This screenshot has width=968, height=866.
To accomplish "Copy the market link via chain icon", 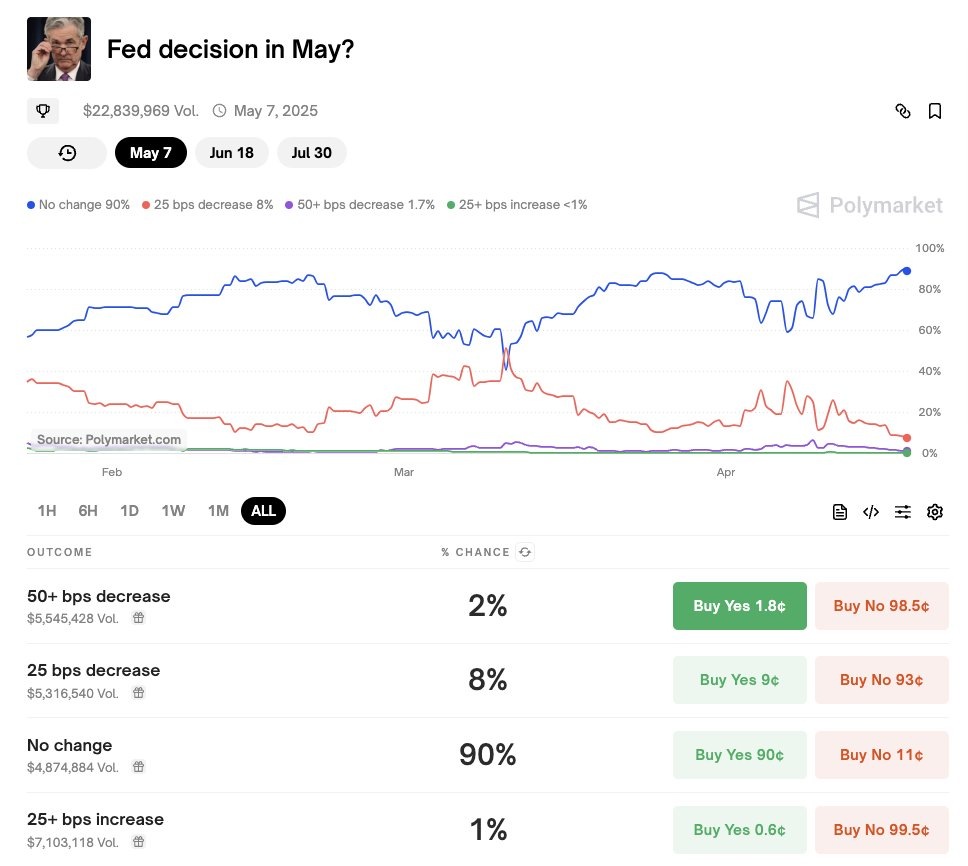I will [x=903, y=111].
